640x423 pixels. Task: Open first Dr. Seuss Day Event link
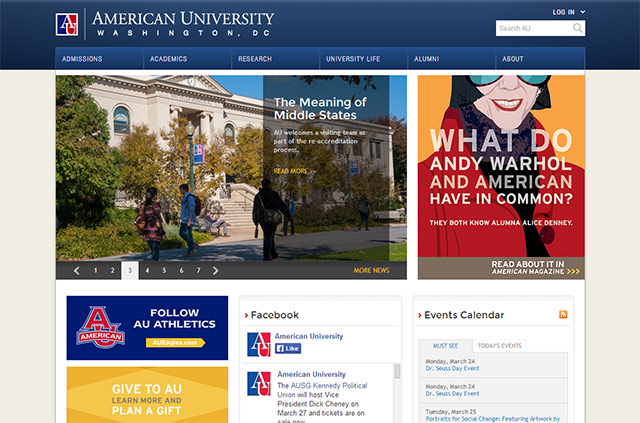click(452, 368)
